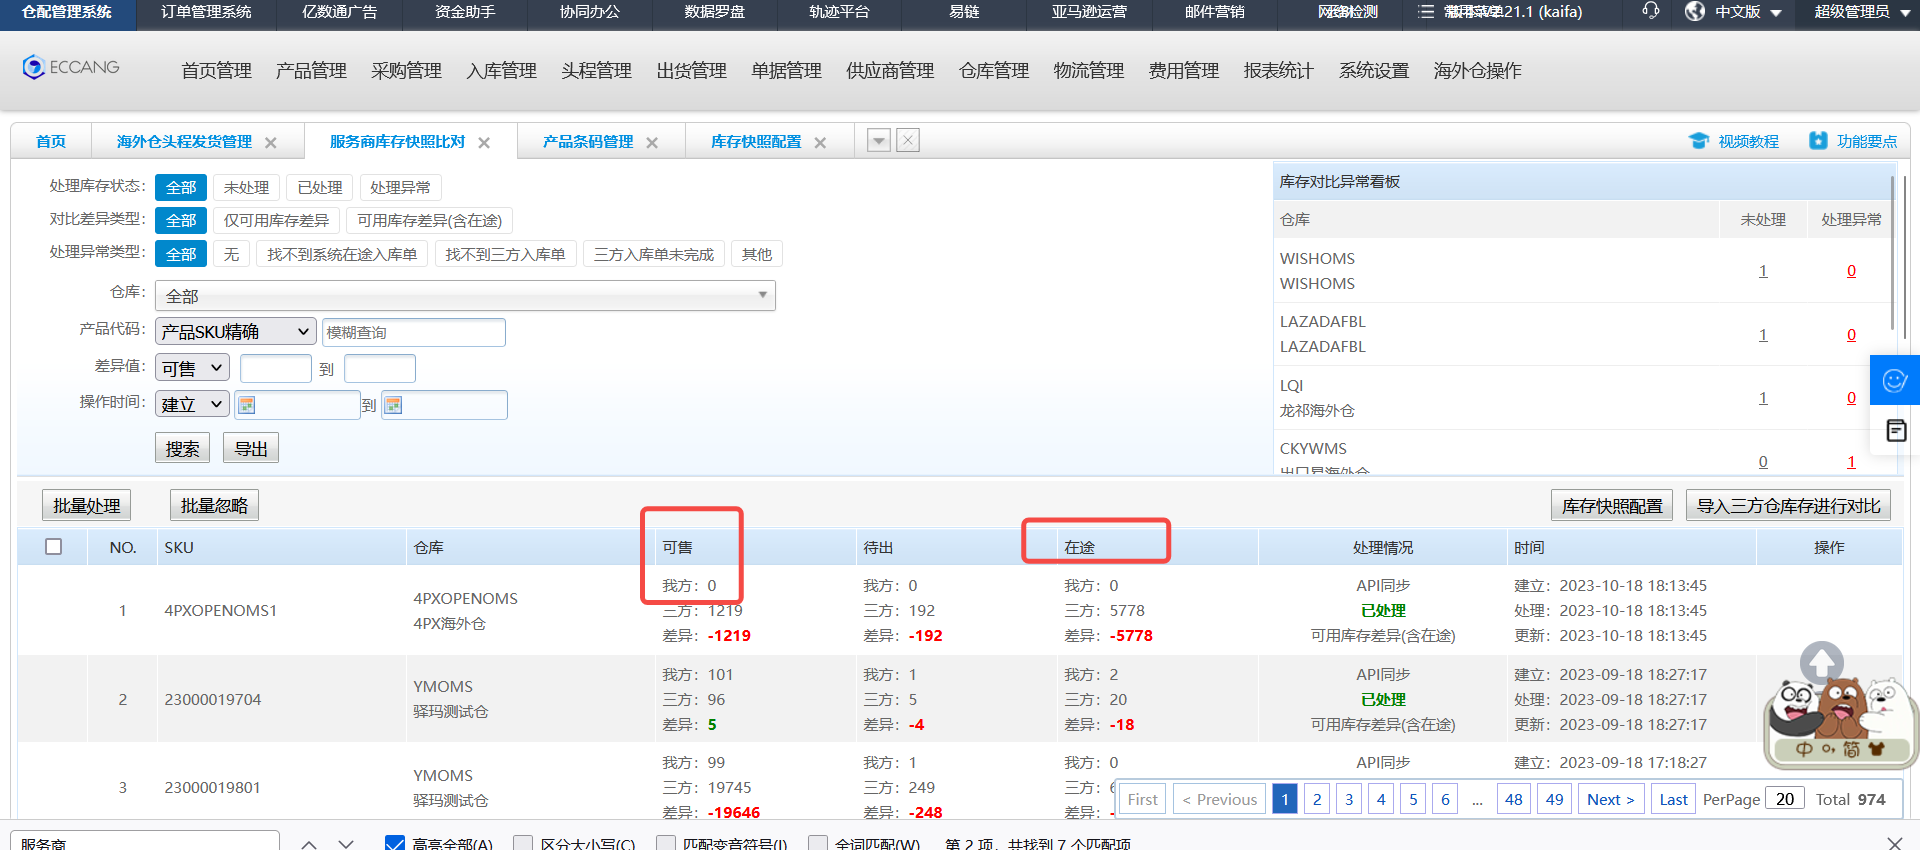This screenshot has height=850, width=1920.
Task: Switch to 首页 tab
Action: coord(51,141)
